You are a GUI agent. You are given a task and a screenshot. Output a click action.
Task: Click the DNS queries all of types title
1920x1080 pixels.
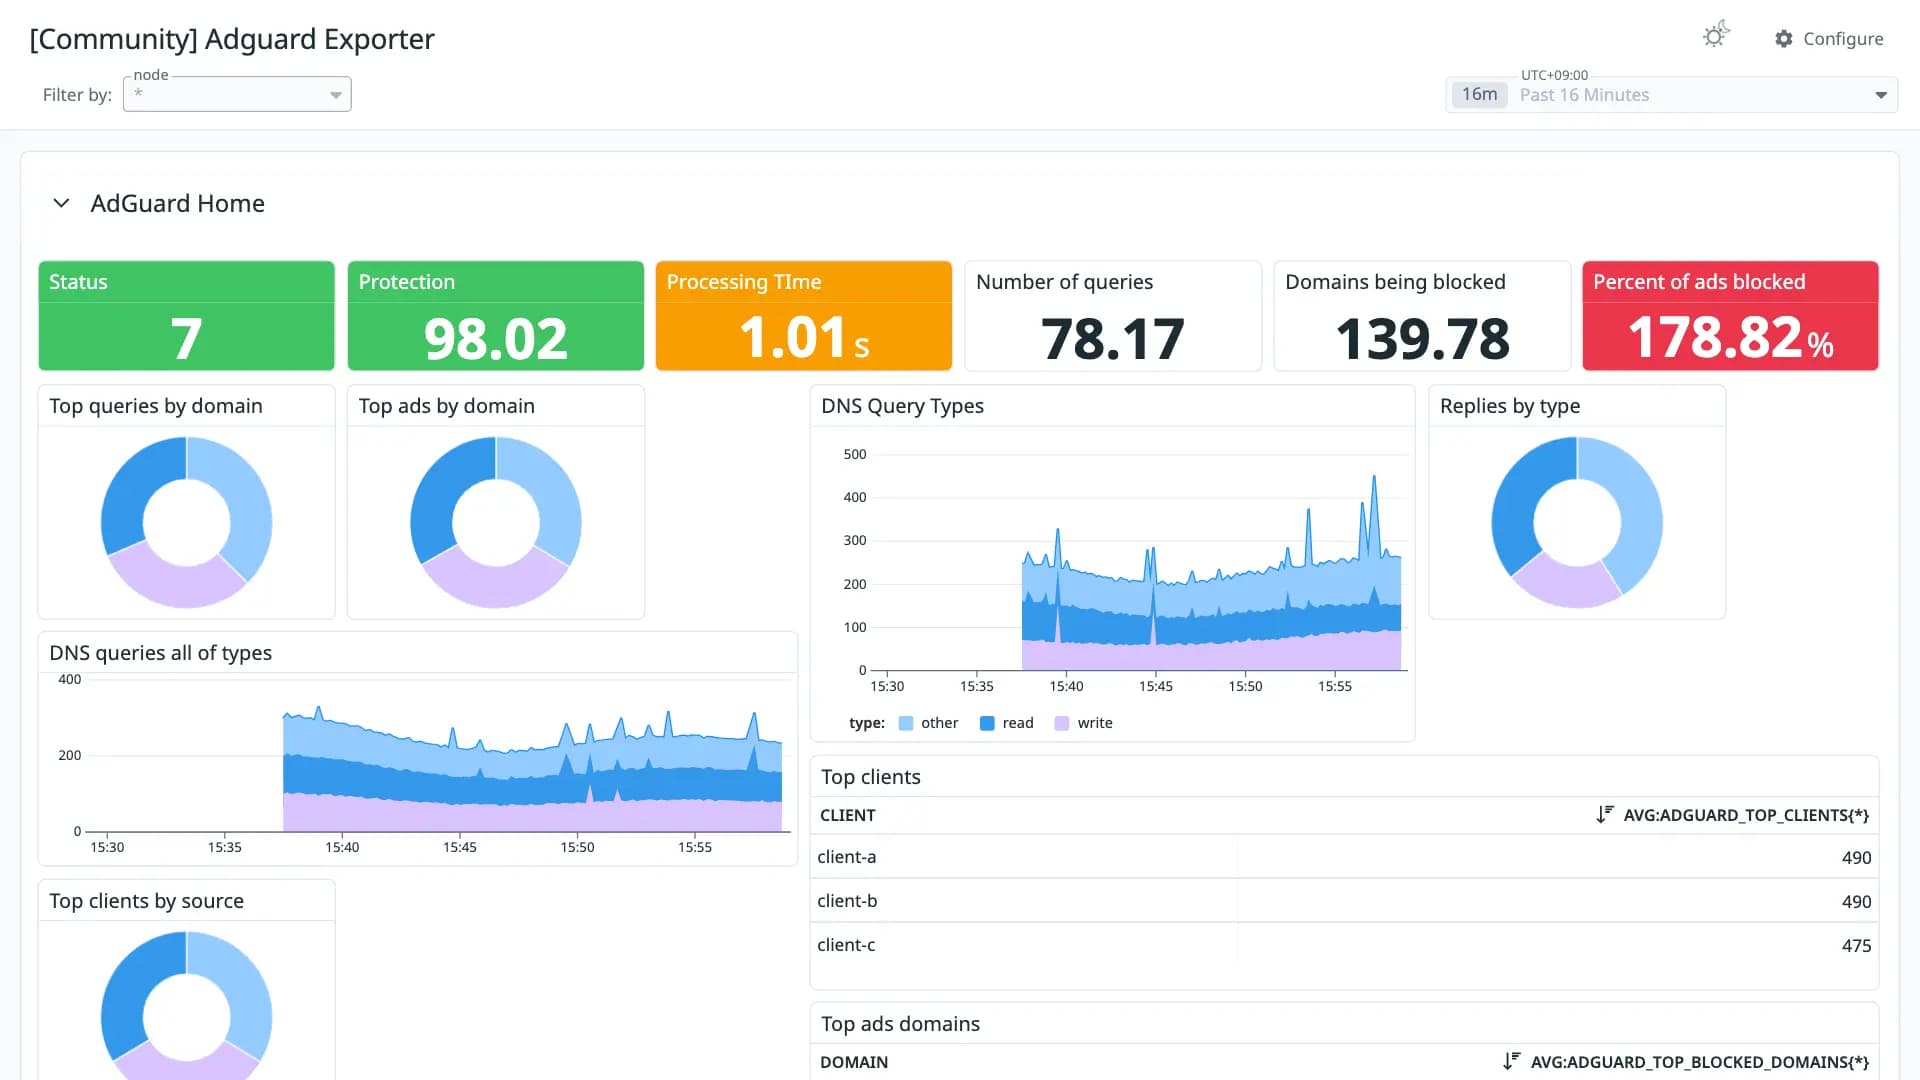coord(160,653)
